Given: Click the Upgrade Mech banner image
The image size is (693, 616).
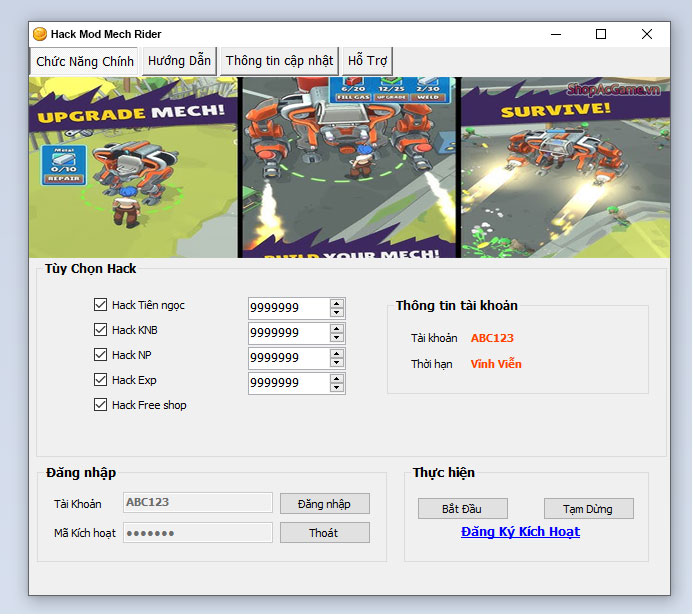Looking at the screenshot, I should (x=133, y=167).
